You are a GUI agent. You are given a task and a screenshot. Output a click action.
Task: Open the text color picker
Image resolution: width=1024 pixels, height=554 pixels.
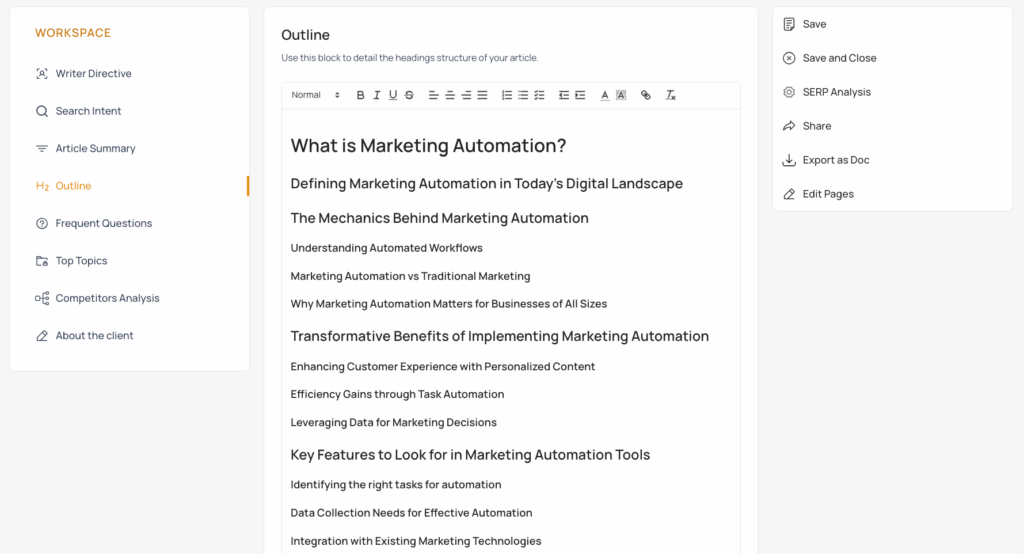(605, 95)
